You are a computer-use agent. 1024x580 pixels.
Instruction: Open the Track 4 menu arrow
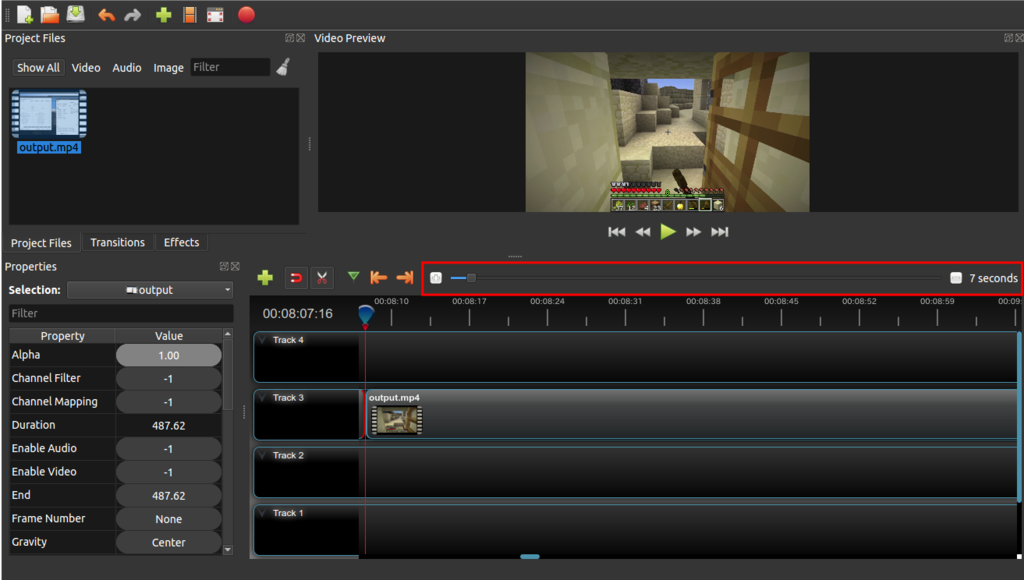[263, 340]
